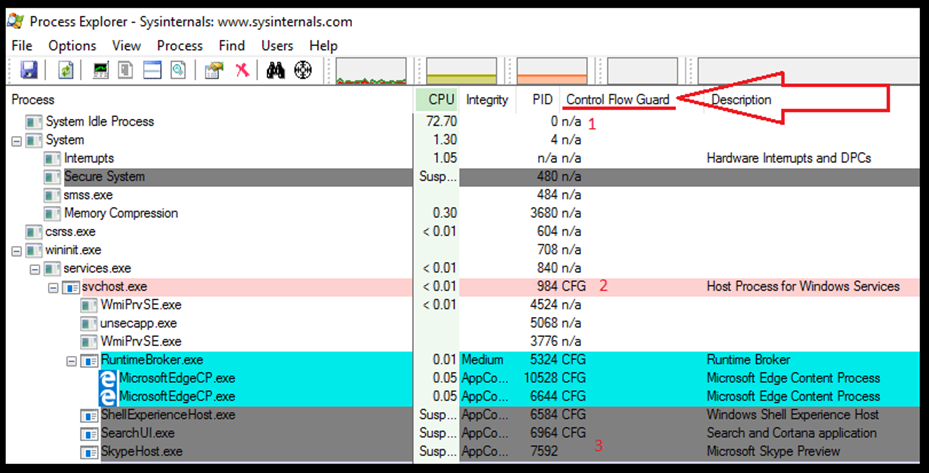This screenshot has height=473, width=929.
Task: Click the red X Kill Process icon
Action: (242, 71)
